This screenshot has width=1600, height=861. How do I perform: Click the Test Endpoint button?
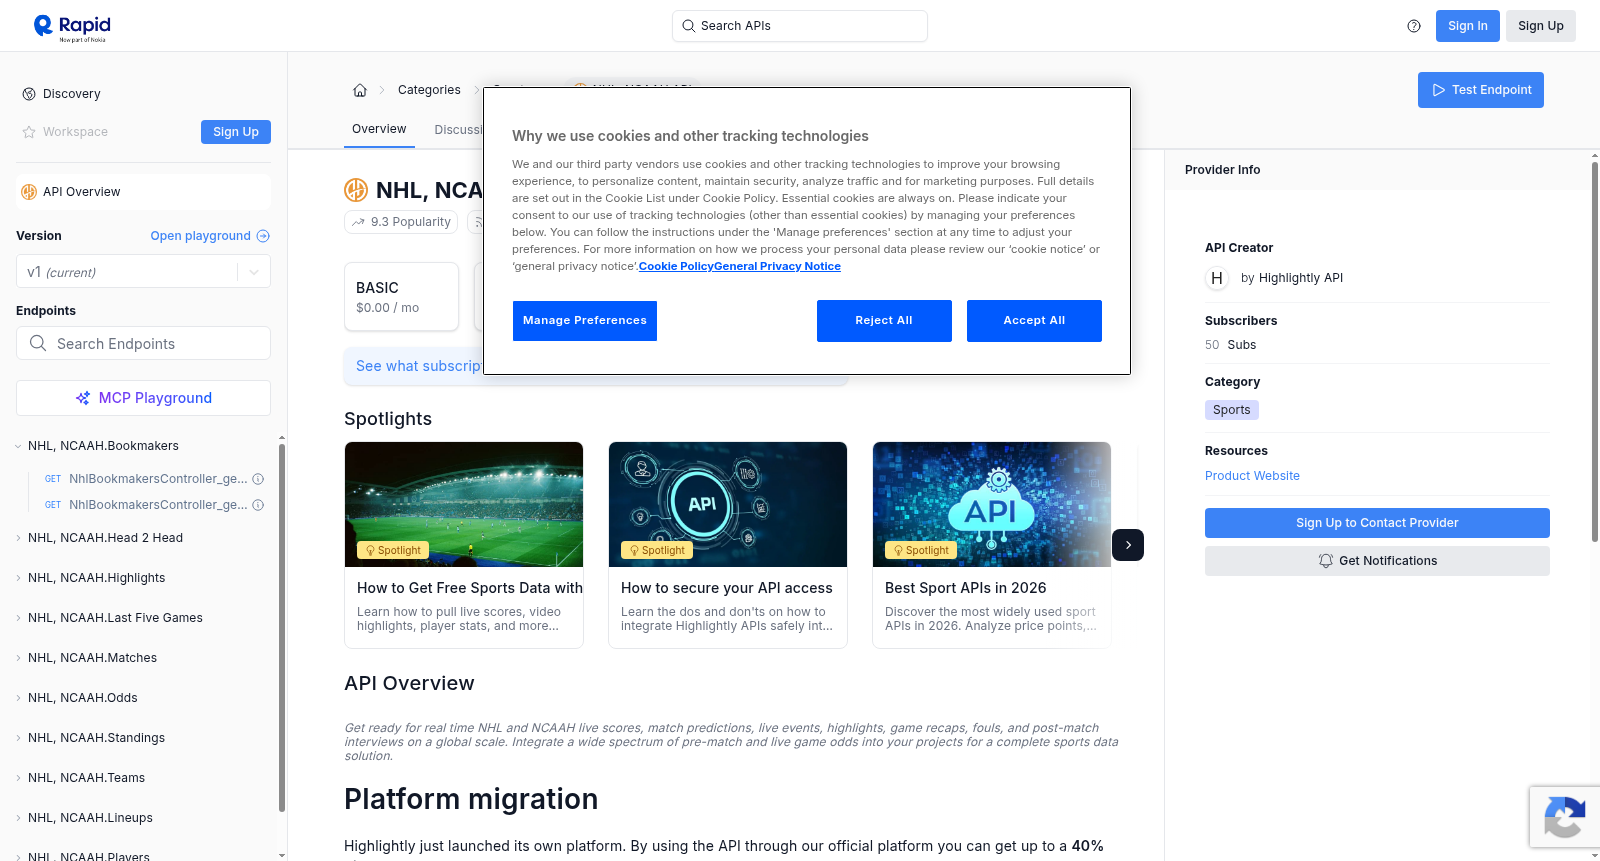(1481, 90)
